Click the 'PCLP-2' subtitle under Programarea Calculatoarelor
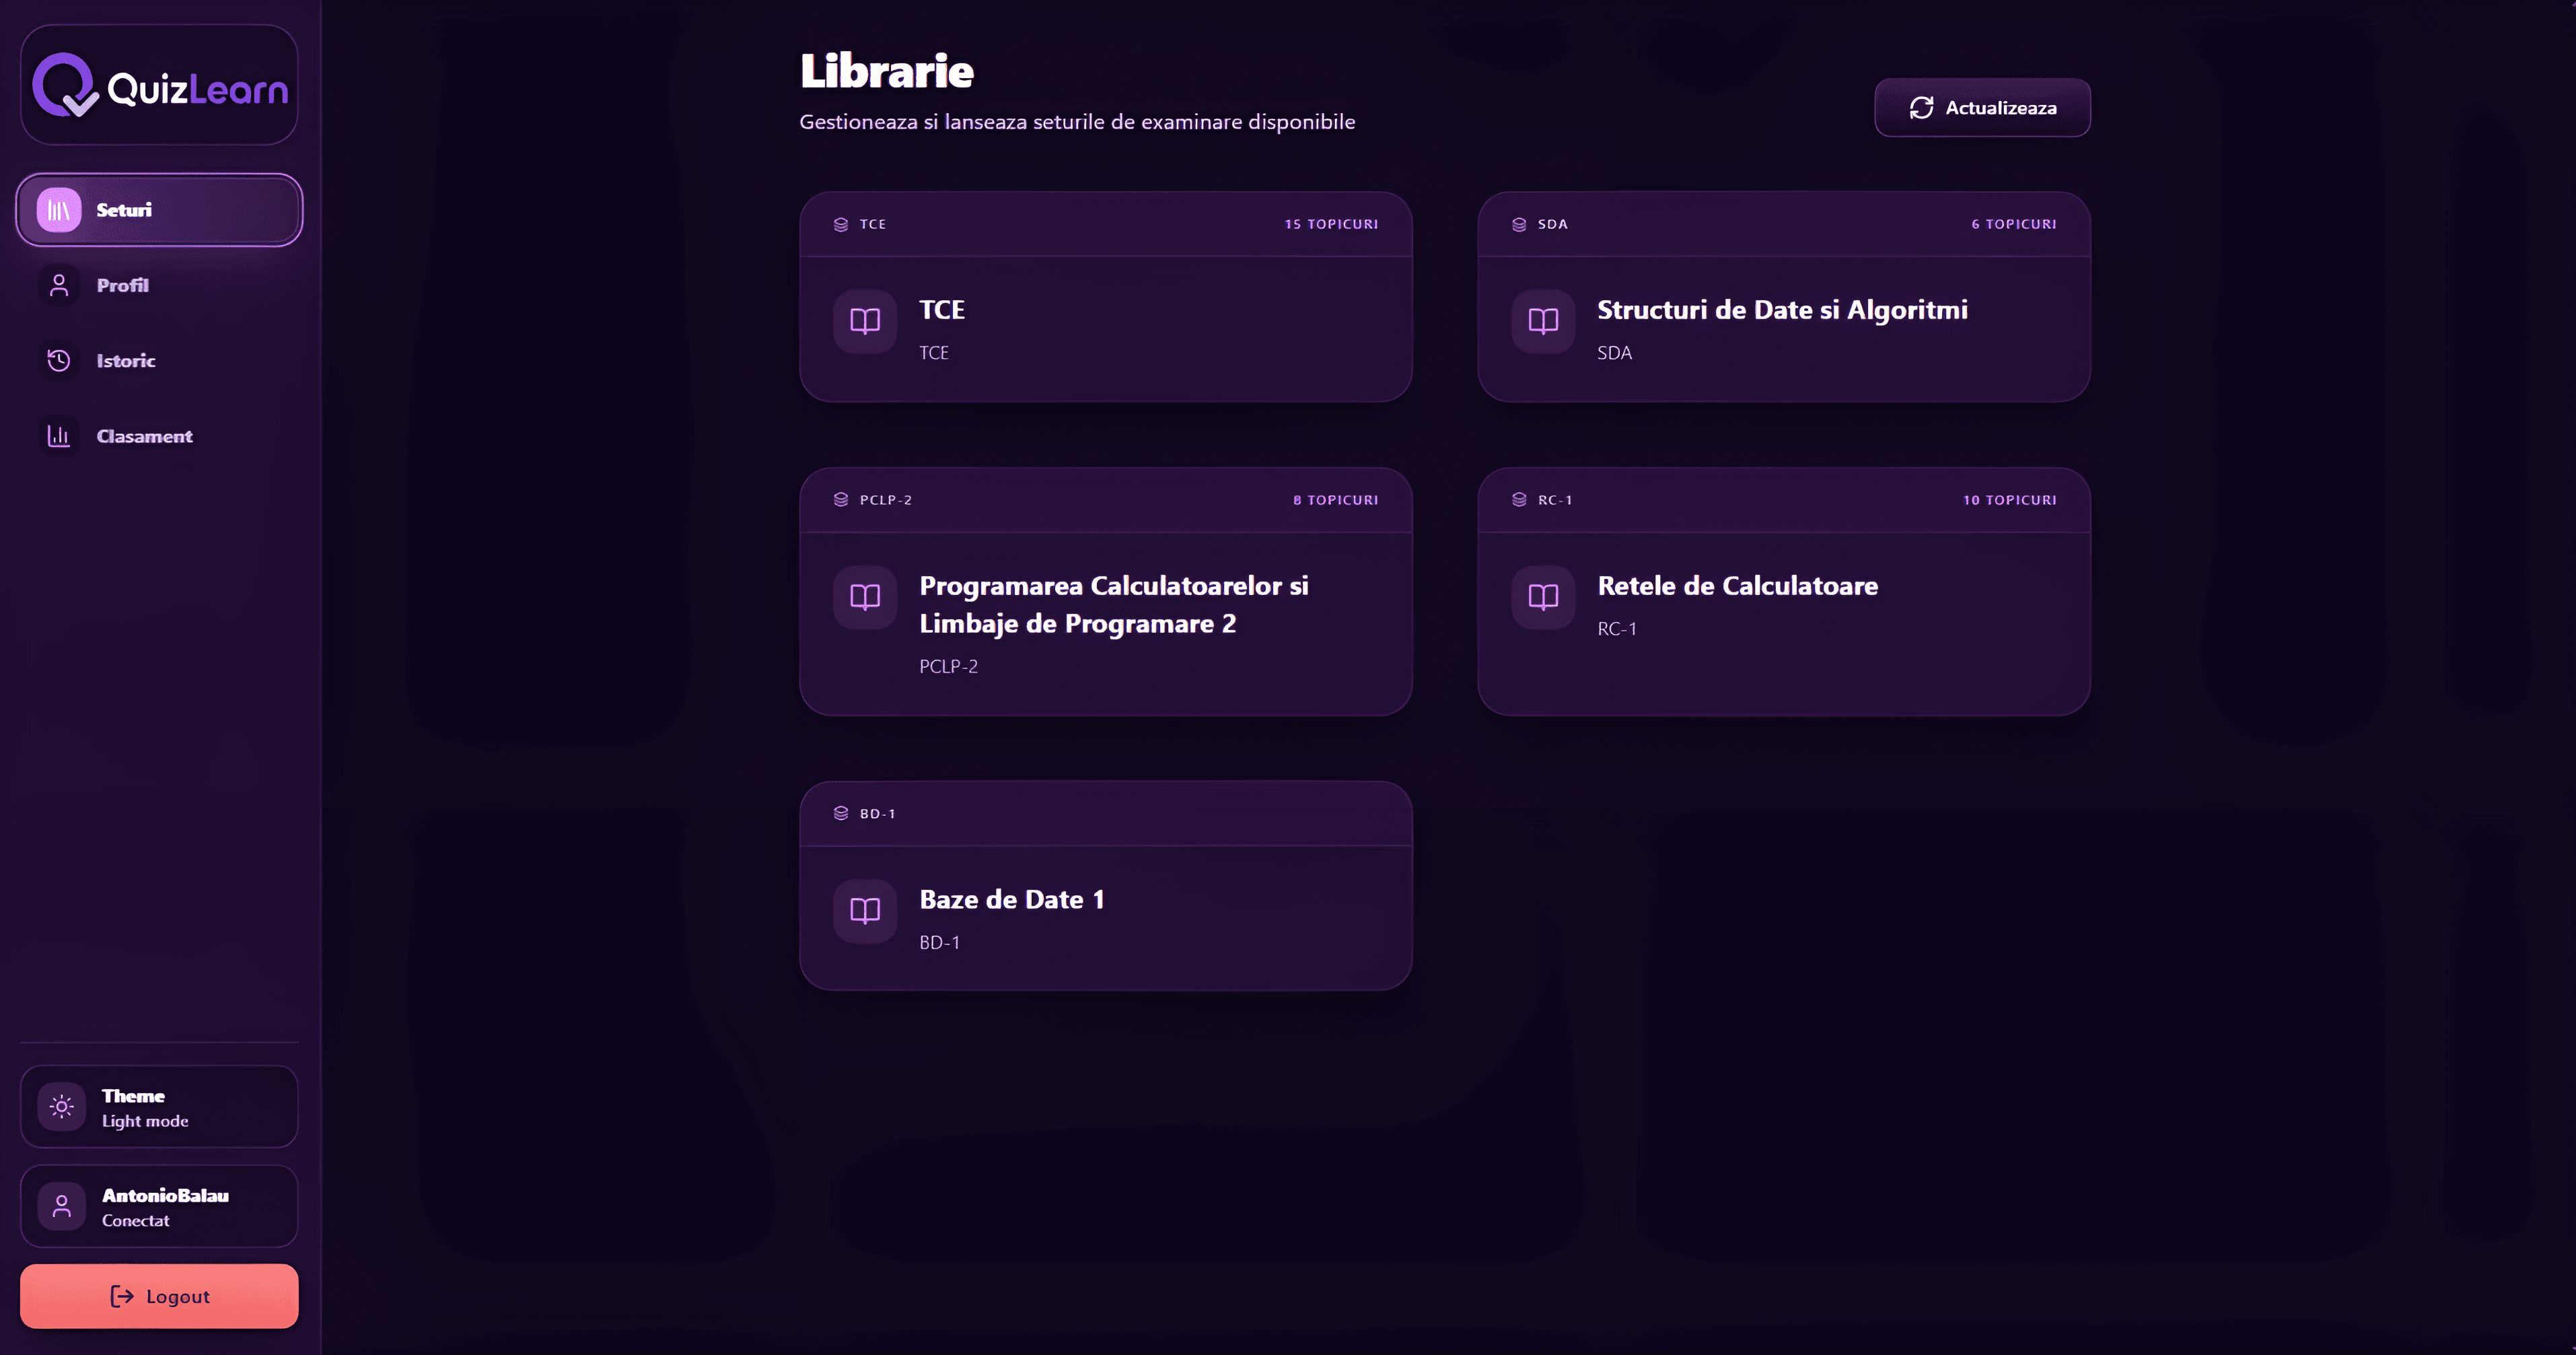Image resolution: width=2576 pixels, height=1355 pixels. click(948, 667)
